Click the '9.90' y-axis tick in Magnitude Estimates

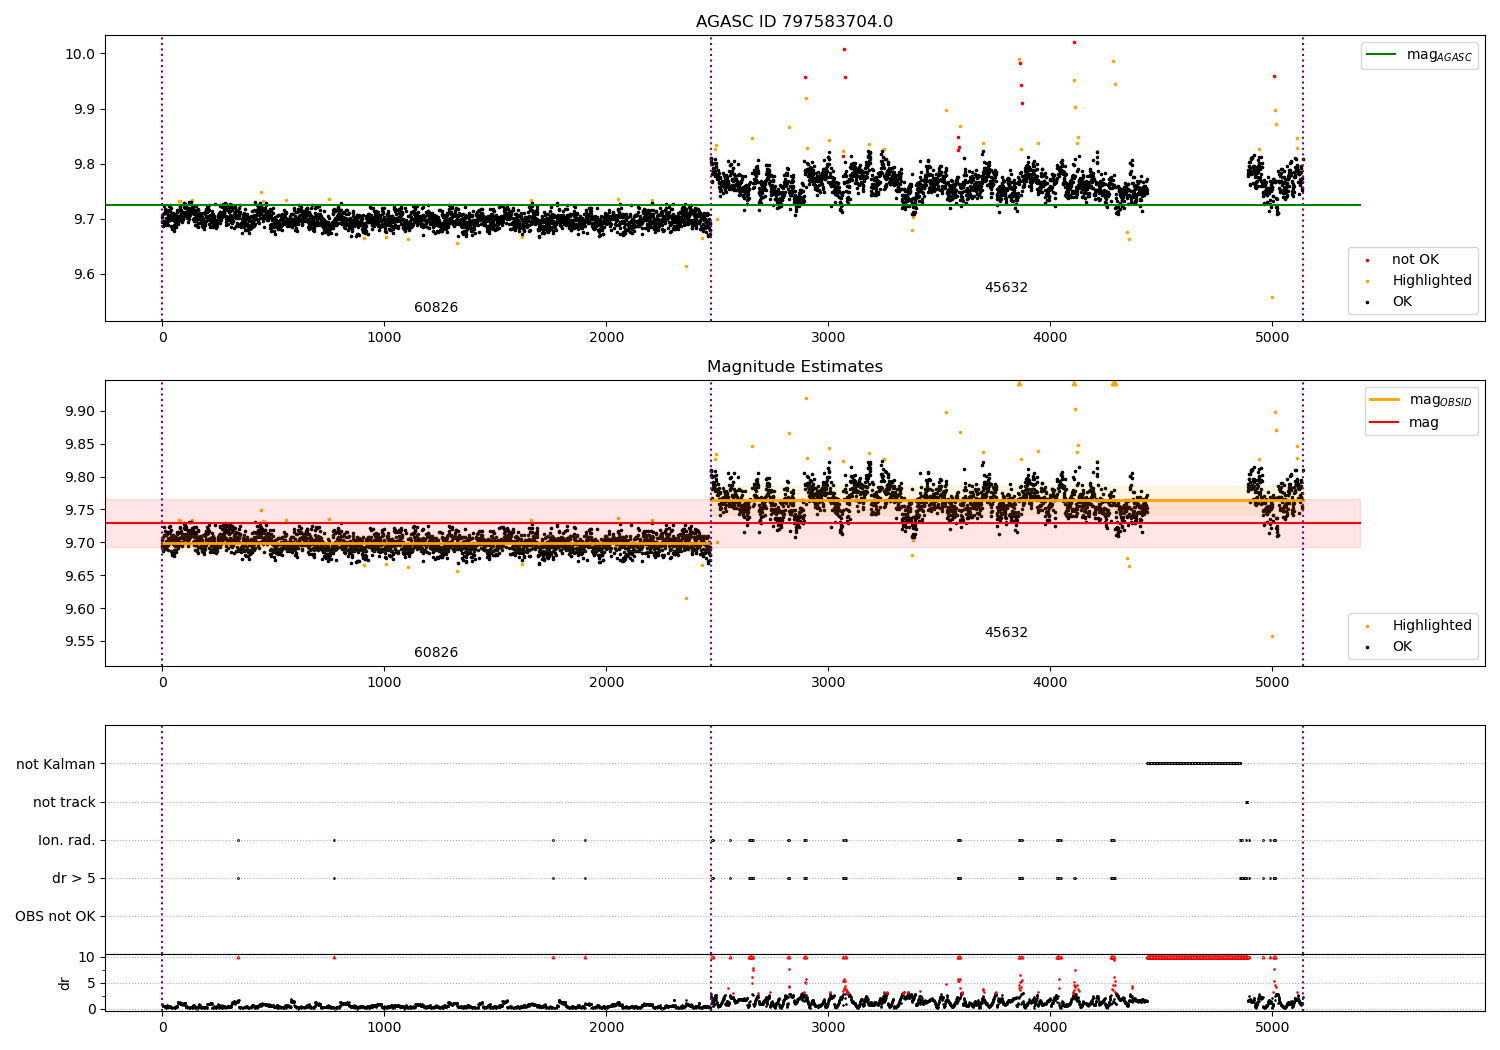coord(81,411)
